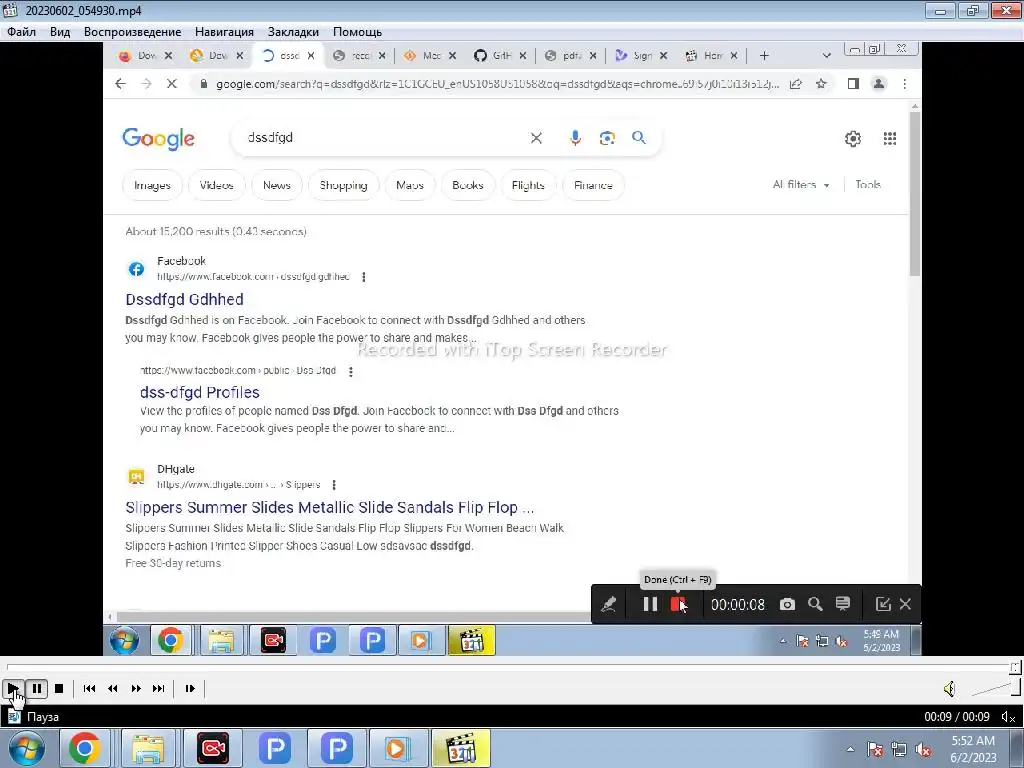This screenshot has width=1024, height=768.
Task: Click the recorder's pause button
Action: click(650, 605)
